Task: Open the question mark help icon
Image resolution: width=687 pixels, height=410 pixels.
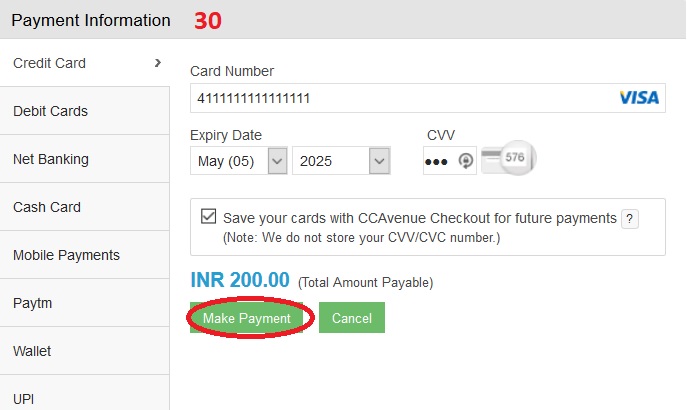Action: (x=630, y=218)
